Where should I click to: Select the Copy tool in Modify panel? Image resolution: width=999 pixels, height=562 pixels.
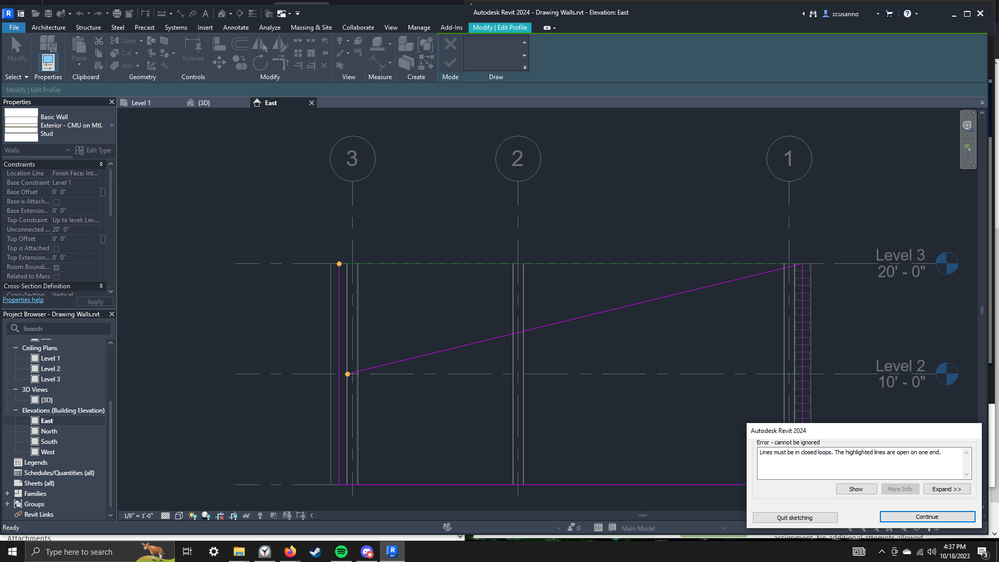tap(240, 62)
